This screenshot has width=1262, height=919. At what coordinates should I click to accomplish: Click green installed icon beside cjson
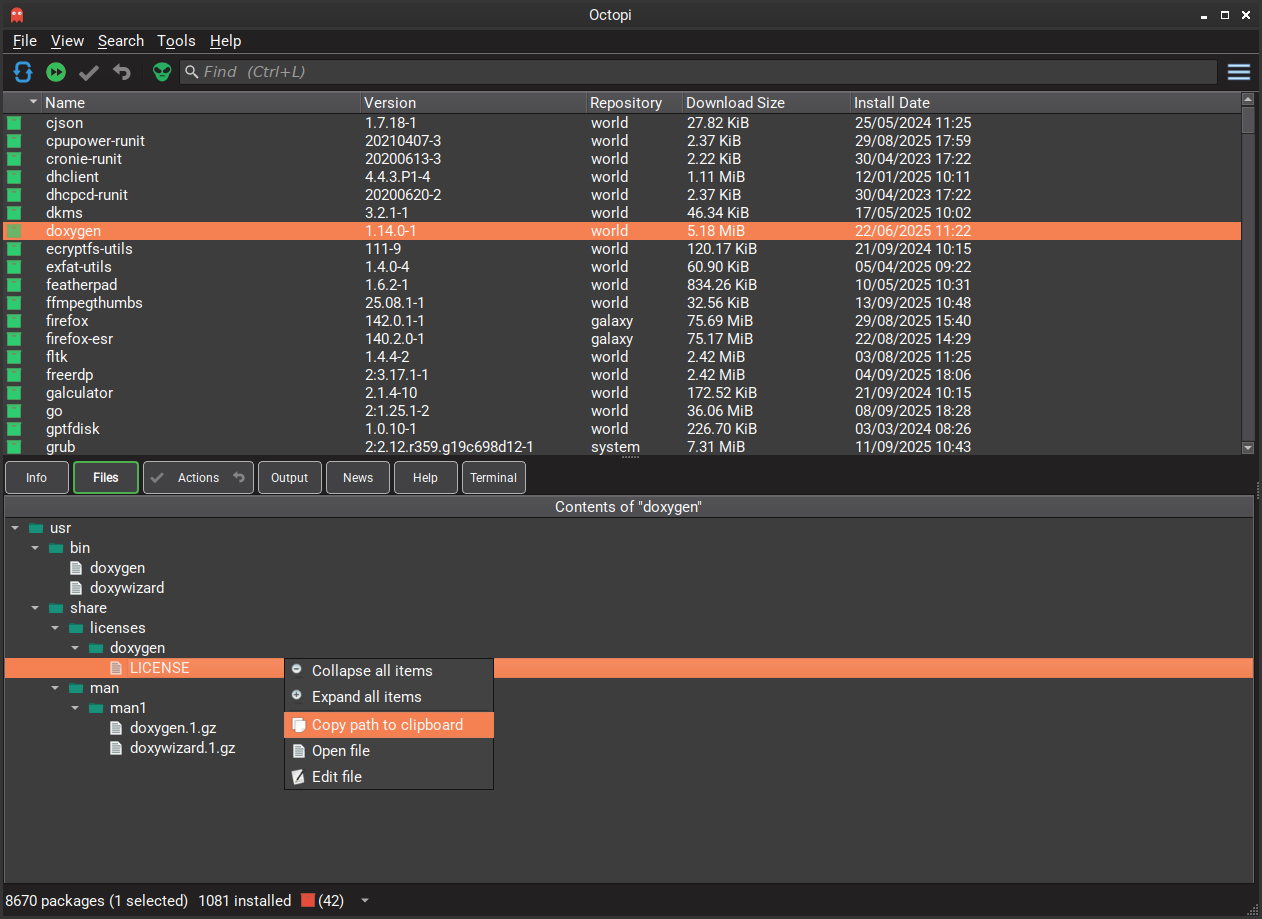tap(14, 123)
